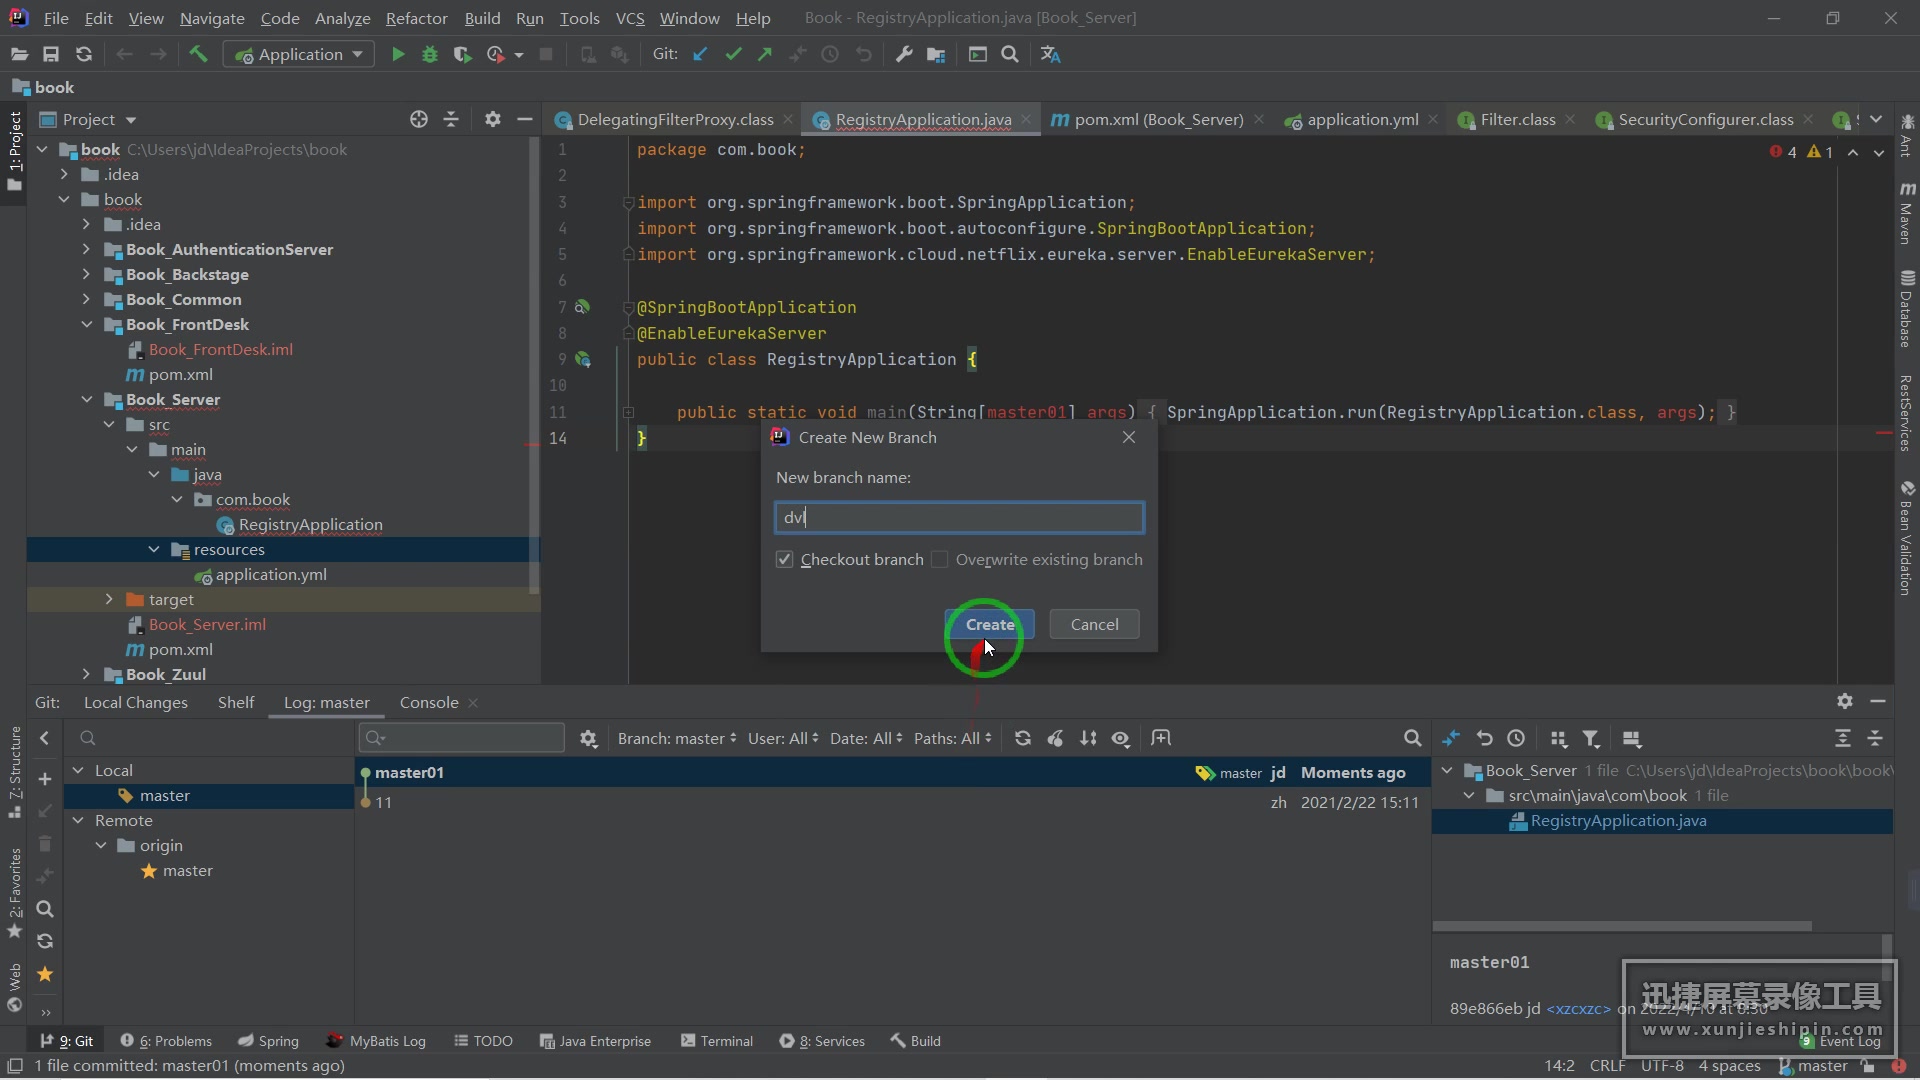Click the Build hammer icon

click(198, 55)
